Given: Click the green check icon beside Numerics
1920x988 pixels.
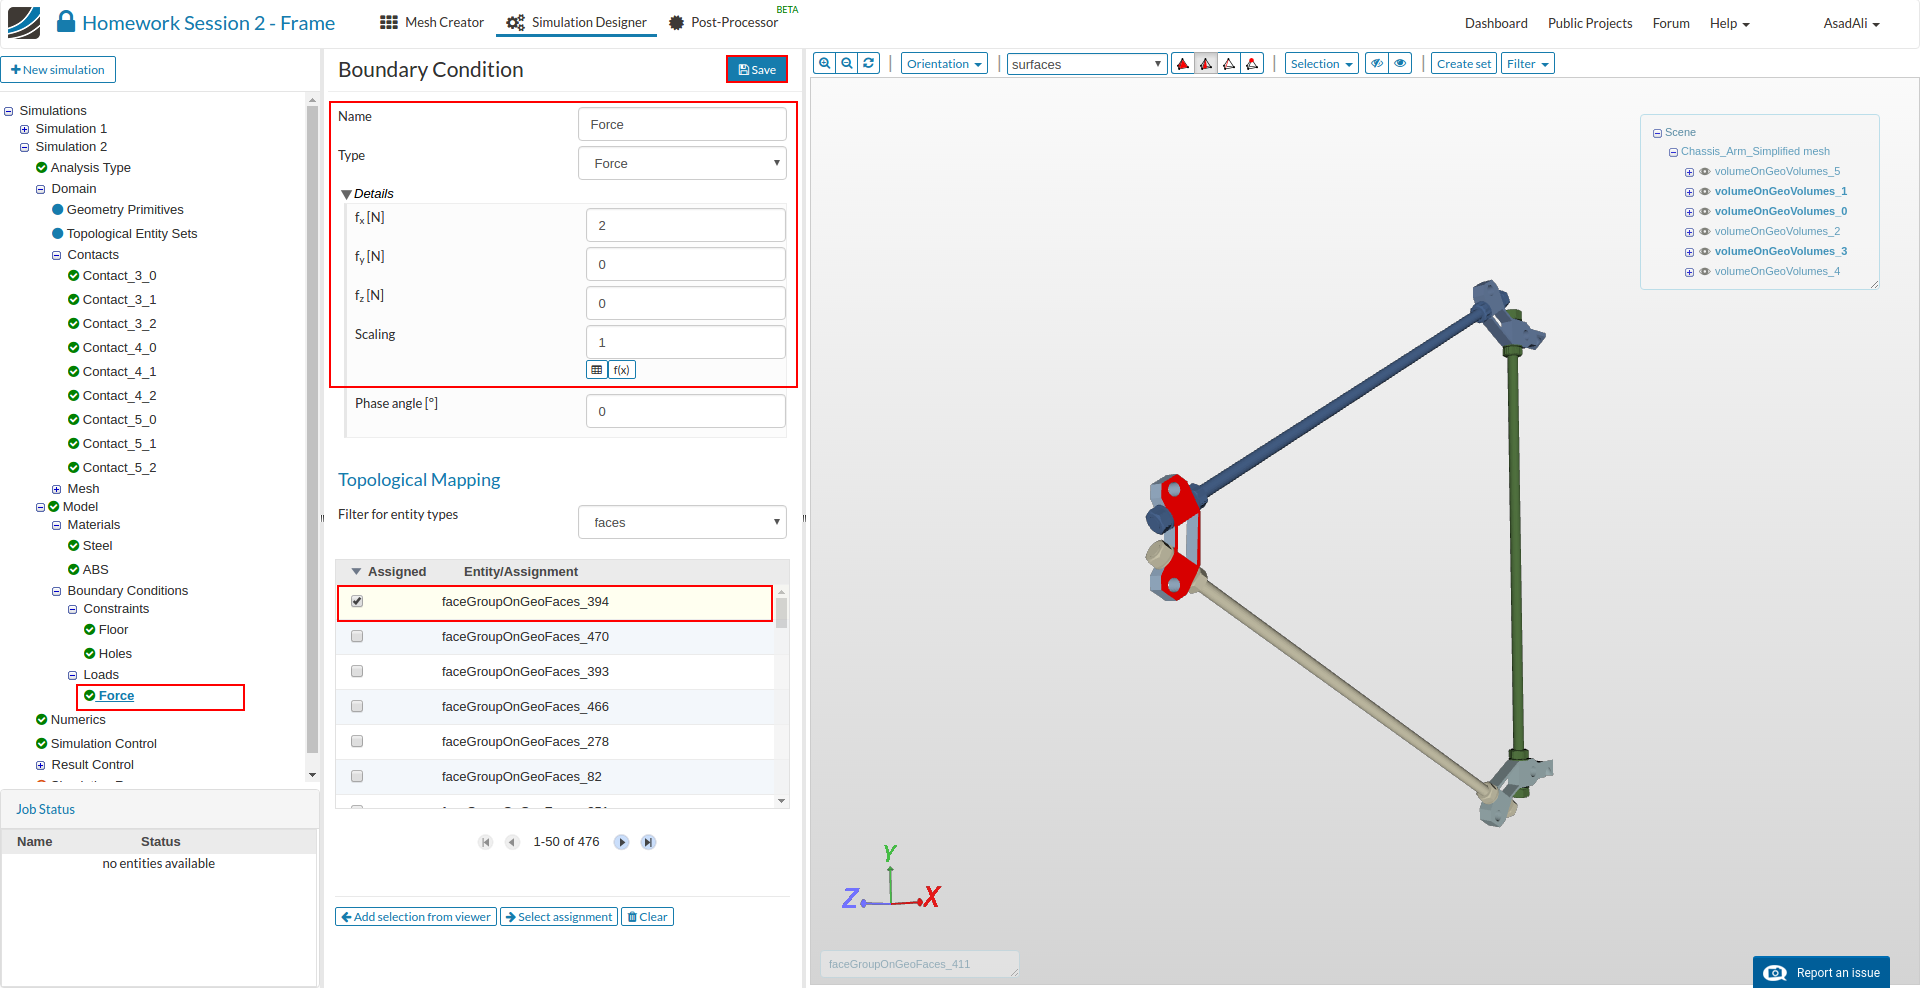Looking at the screenshot, I should (42, 720).
